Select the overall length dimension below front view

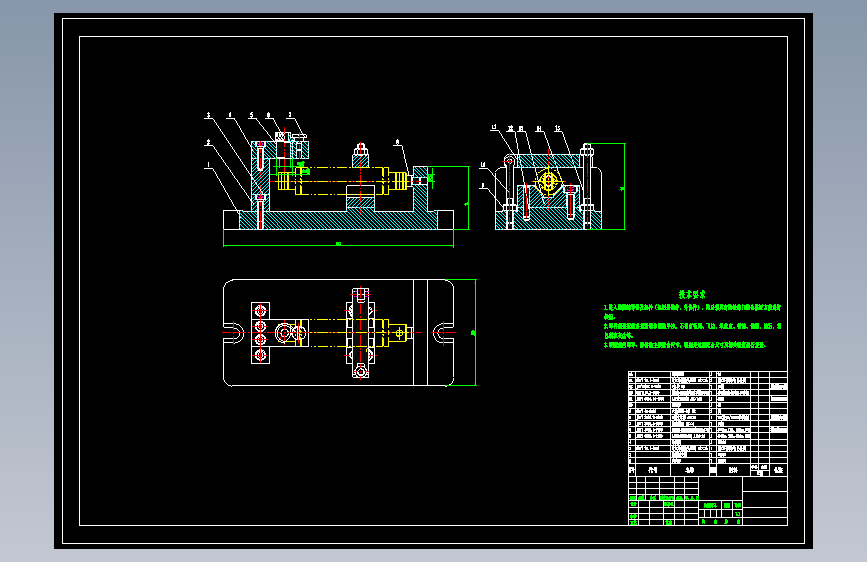click(338, 243)
